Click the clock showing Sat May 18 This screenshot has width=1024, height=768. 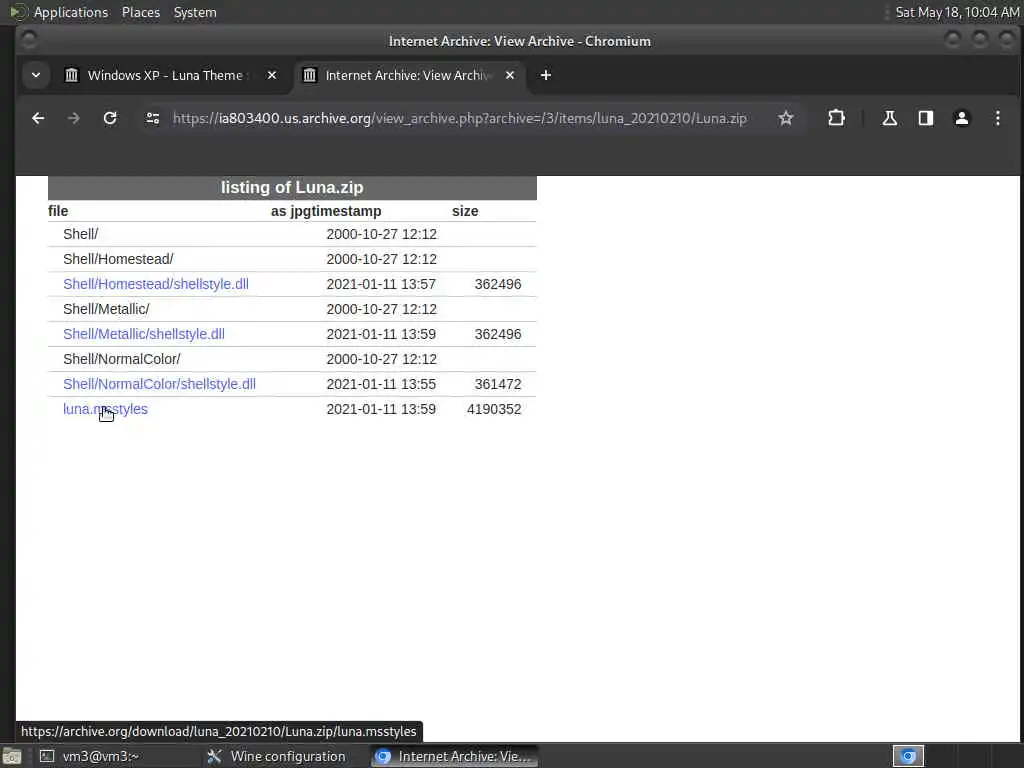pyautogui.click(x=957, y=12)
